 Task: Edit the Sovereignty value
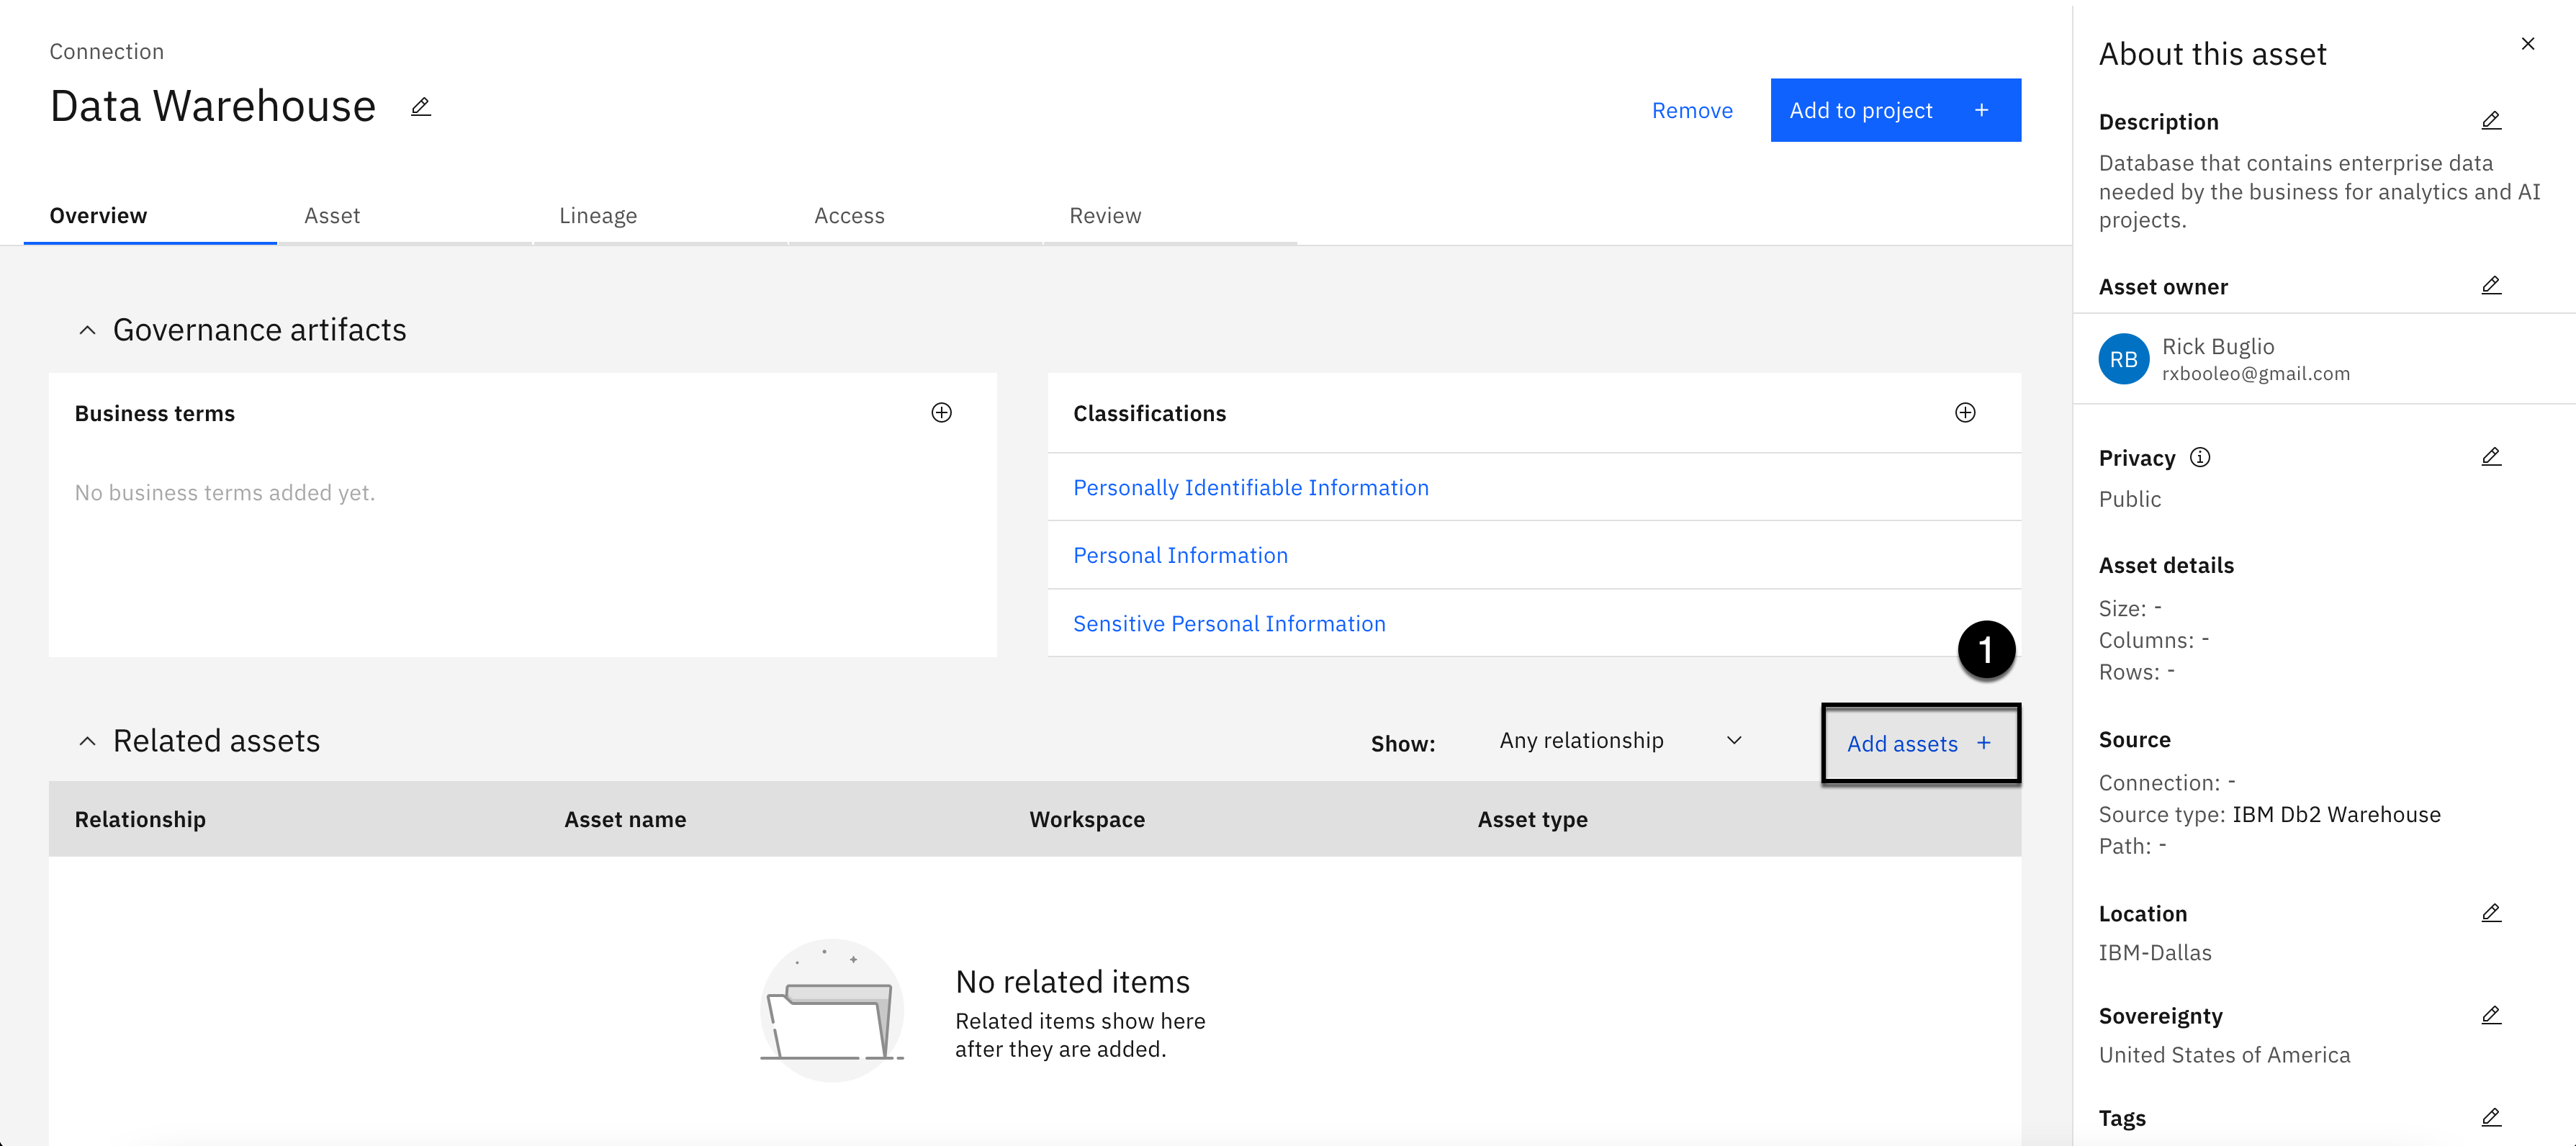tap(2491, 1015)
